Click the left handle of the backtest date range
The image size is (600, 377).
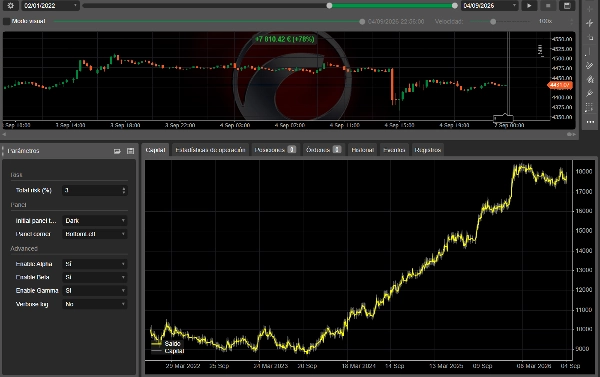tap(329, 5)
